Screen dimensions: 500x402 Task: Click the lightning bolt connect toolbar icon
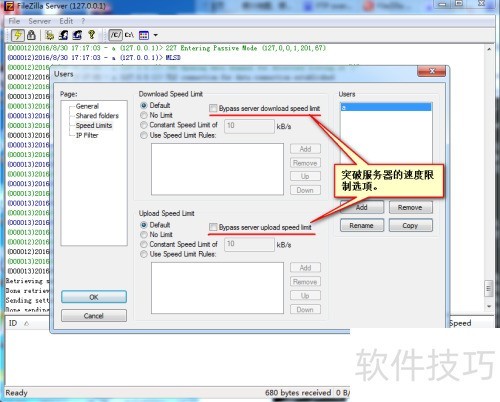tap(17, 35)
